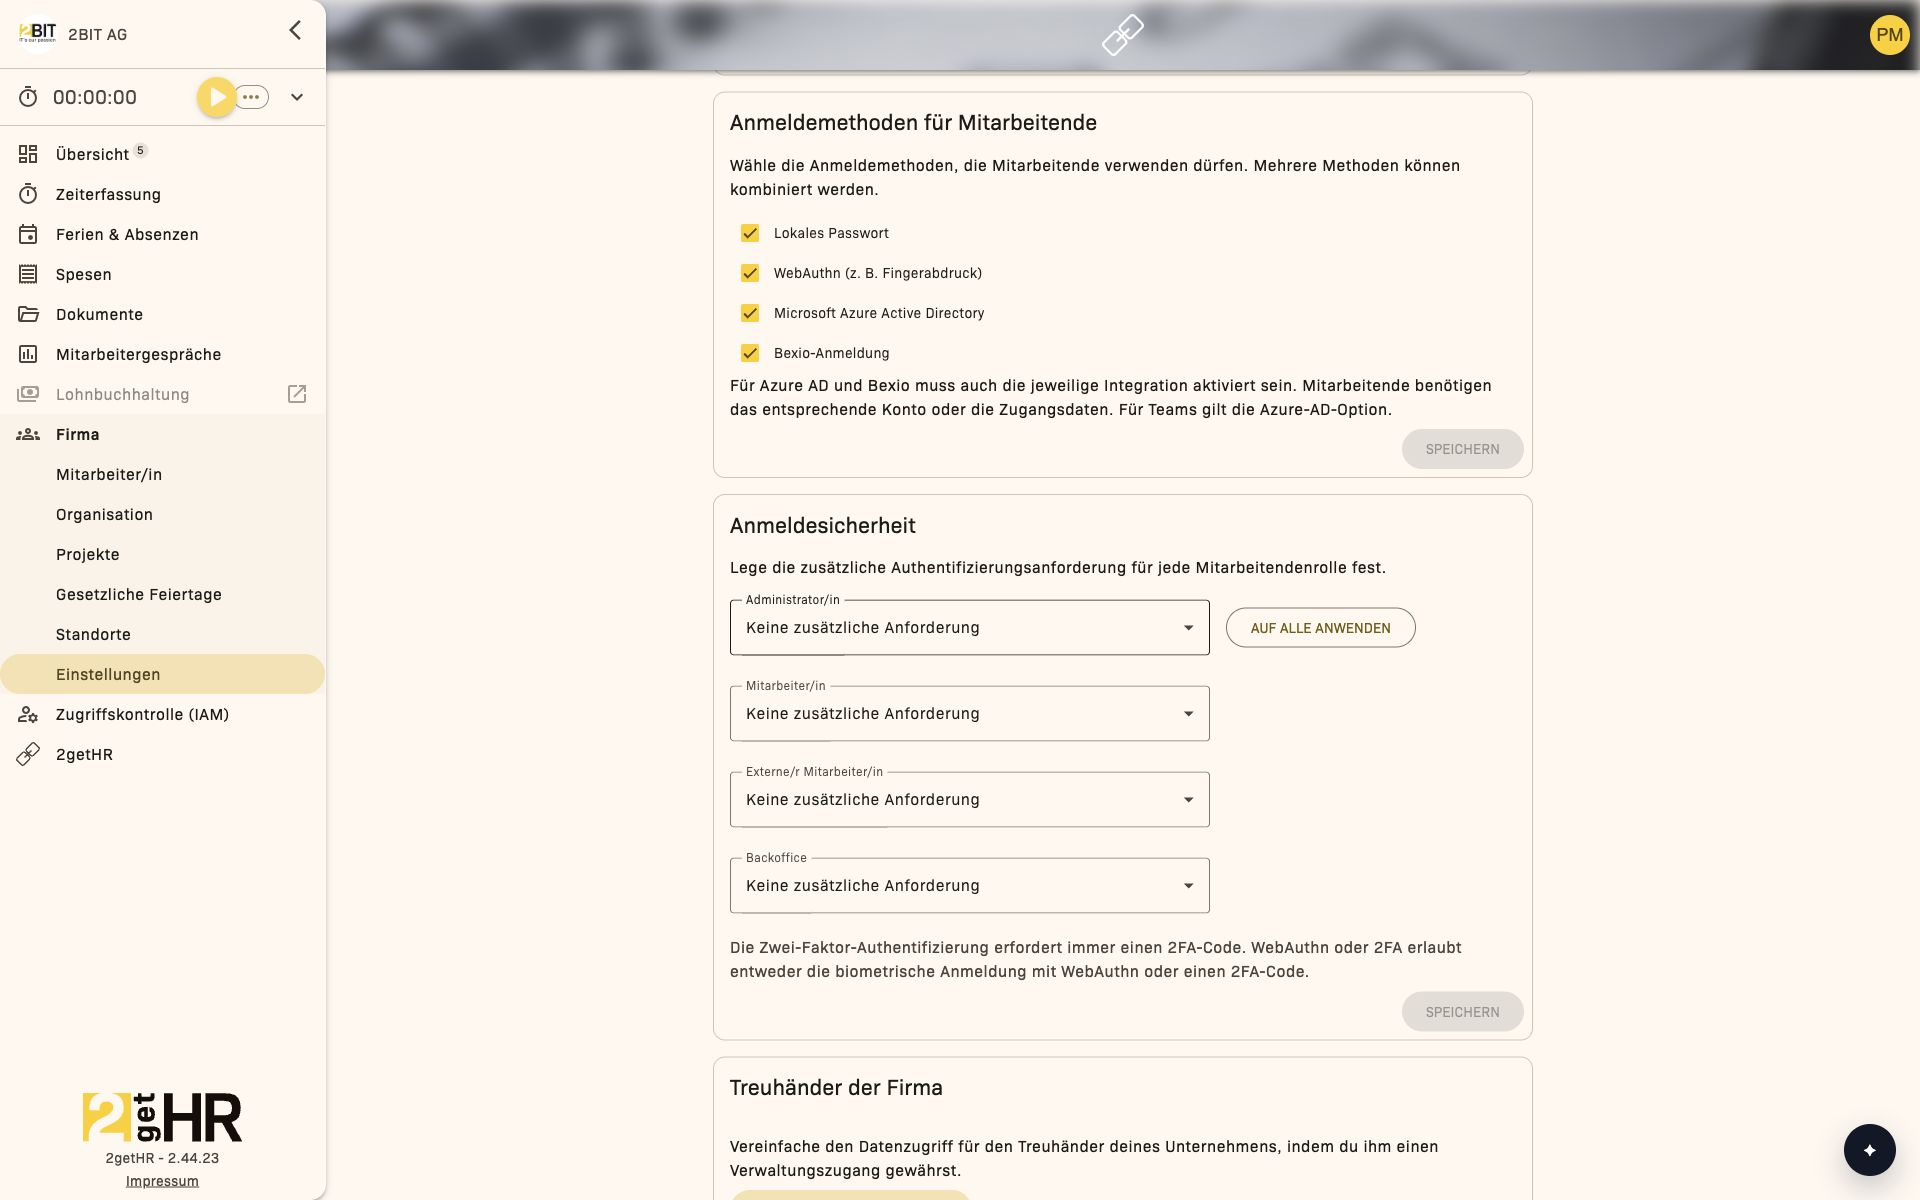Click SPEICHERN in Anmeldemethoden section
The height and width of the screenshot is (1200, 1920).
pos(1462,449)
